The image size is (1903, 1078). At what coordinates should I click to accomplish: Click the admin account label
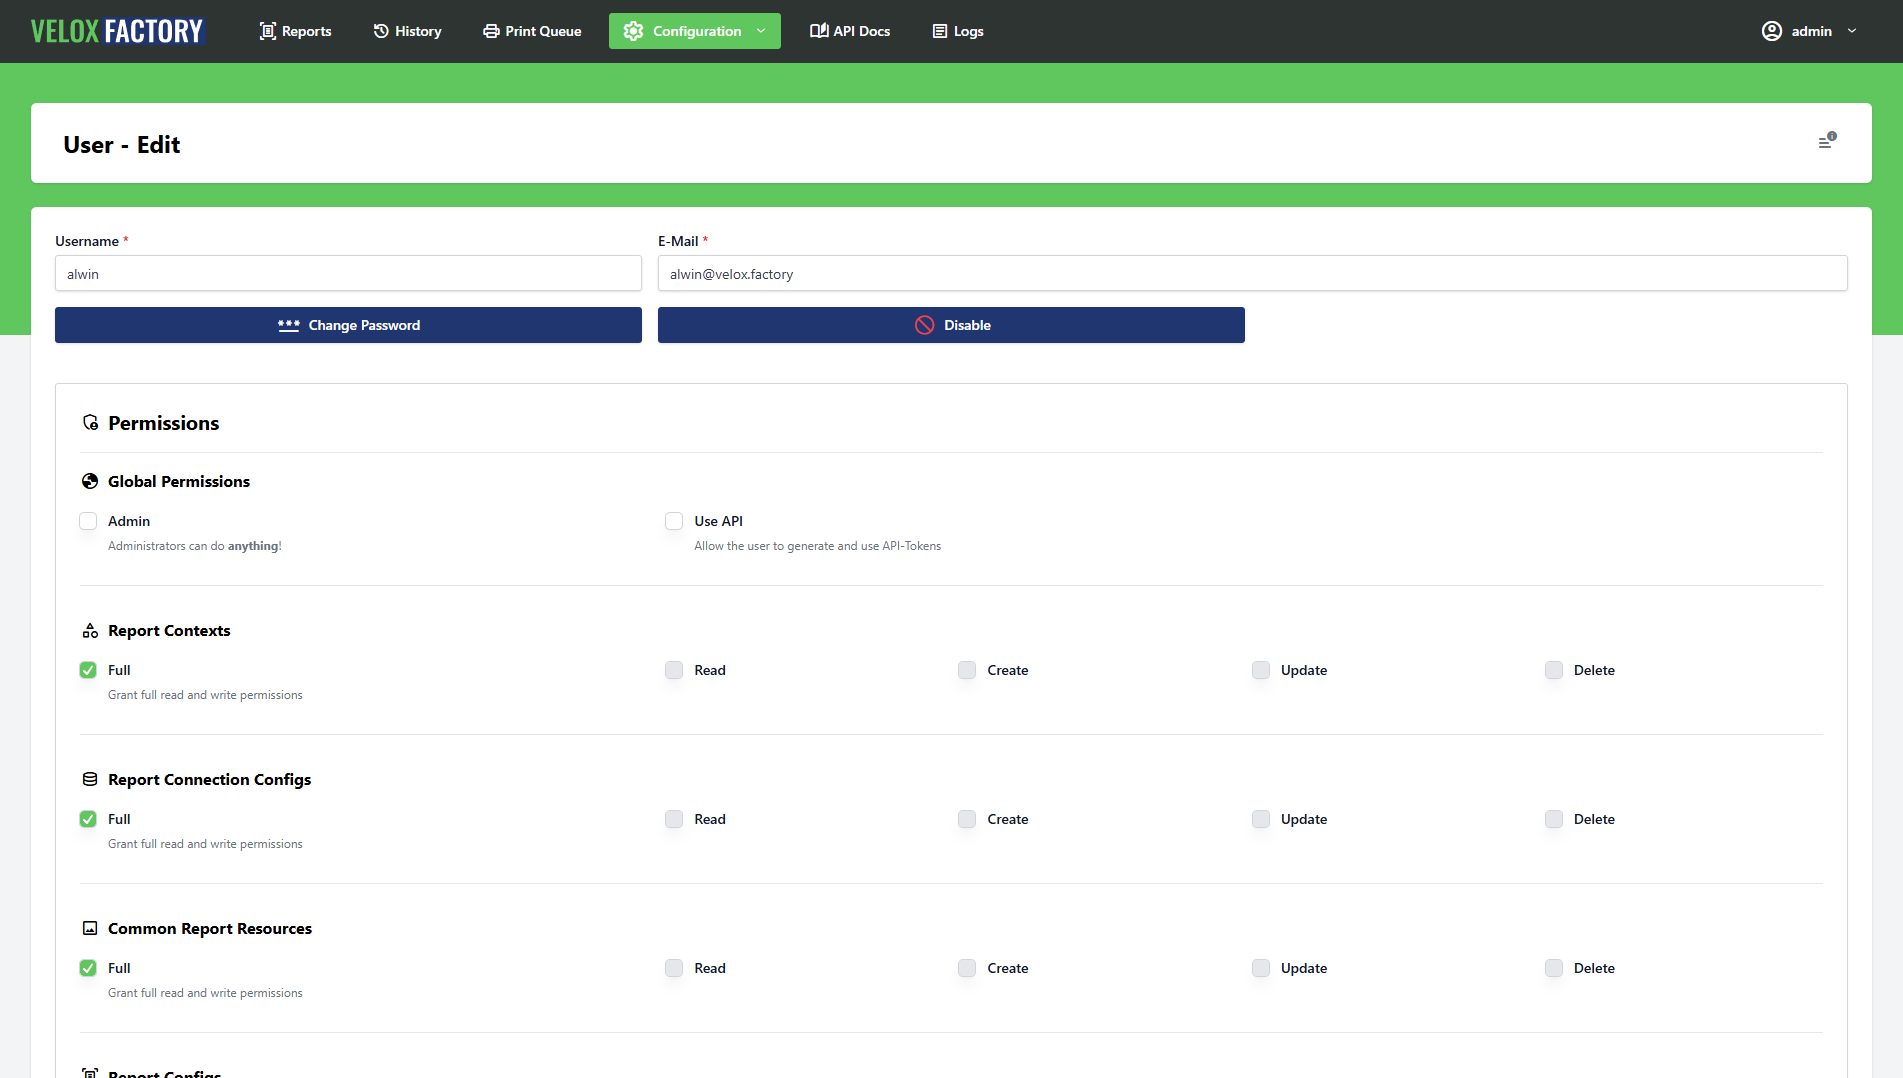pyautogui.click(x=1811, y=31)
